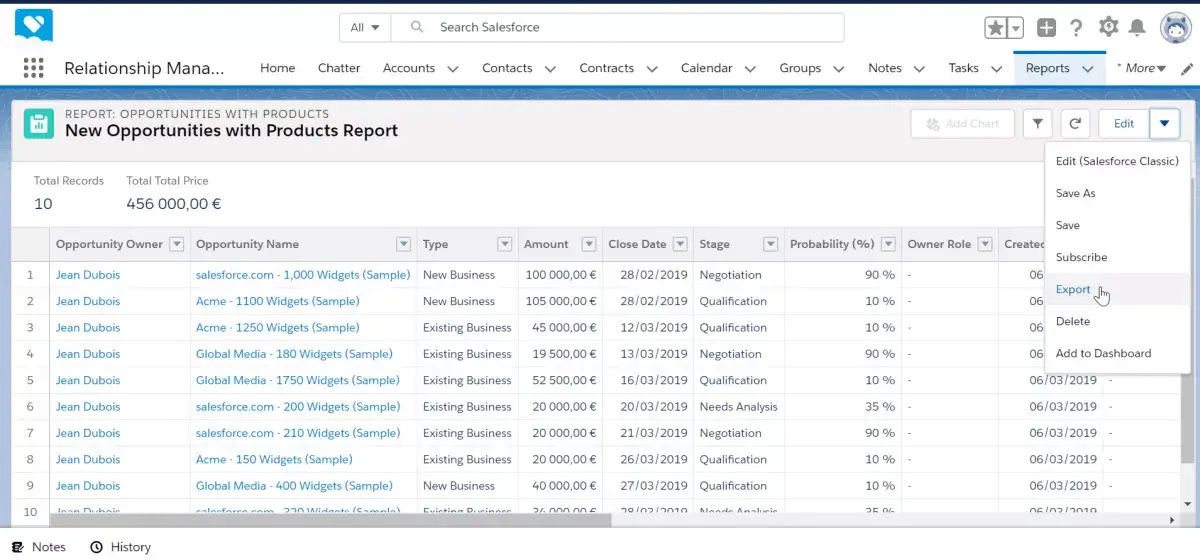Image resolution: width=1200 pixels, height=560 pixels.
Task: Open Acme - 1100 Widgets (Sample) link
Action: (x=278, y=301)
